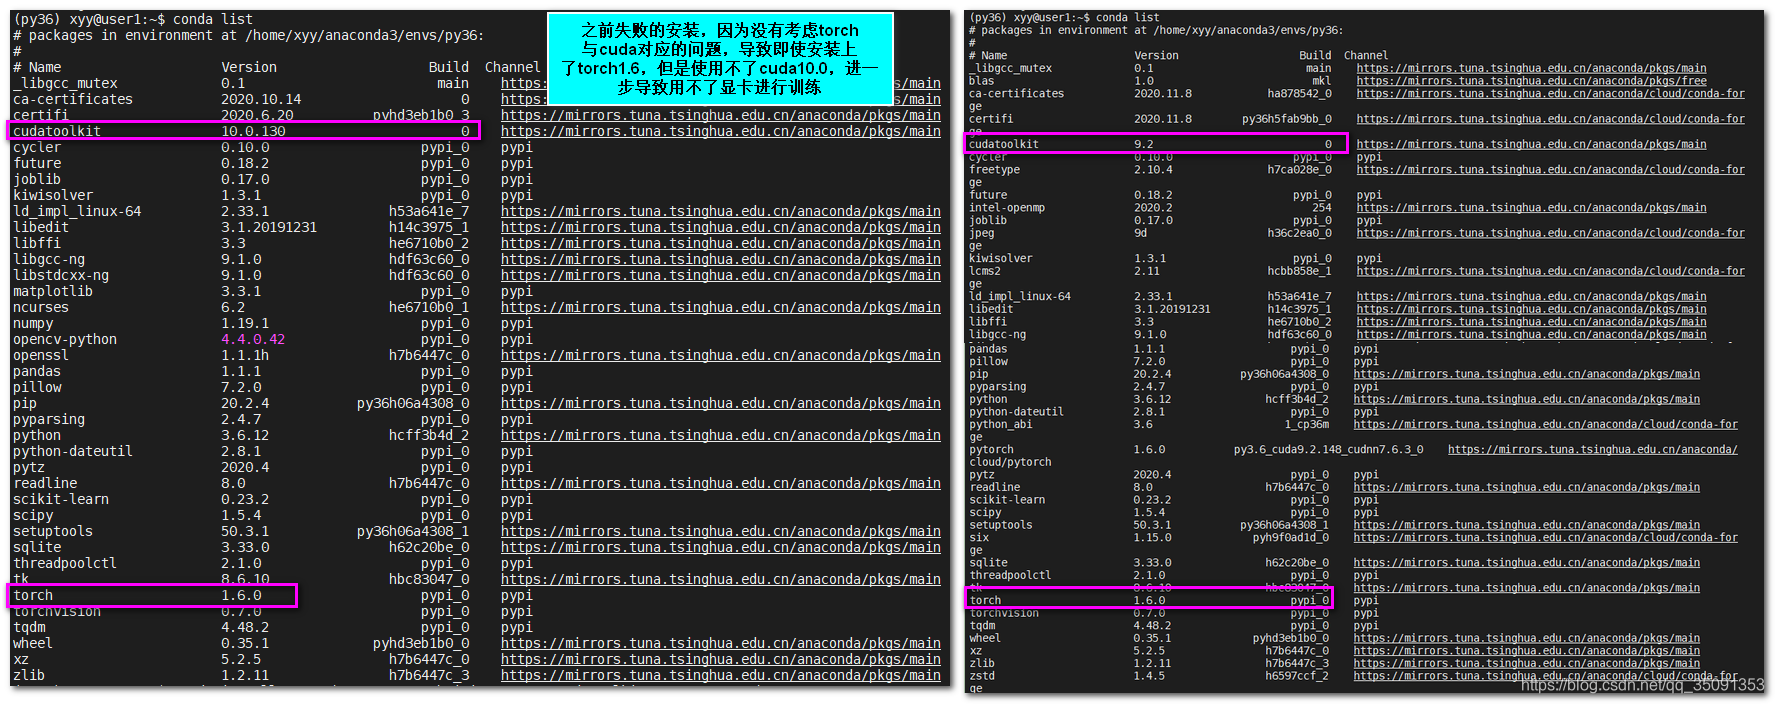Click environment path line in right terminal

click(1156, 30)
